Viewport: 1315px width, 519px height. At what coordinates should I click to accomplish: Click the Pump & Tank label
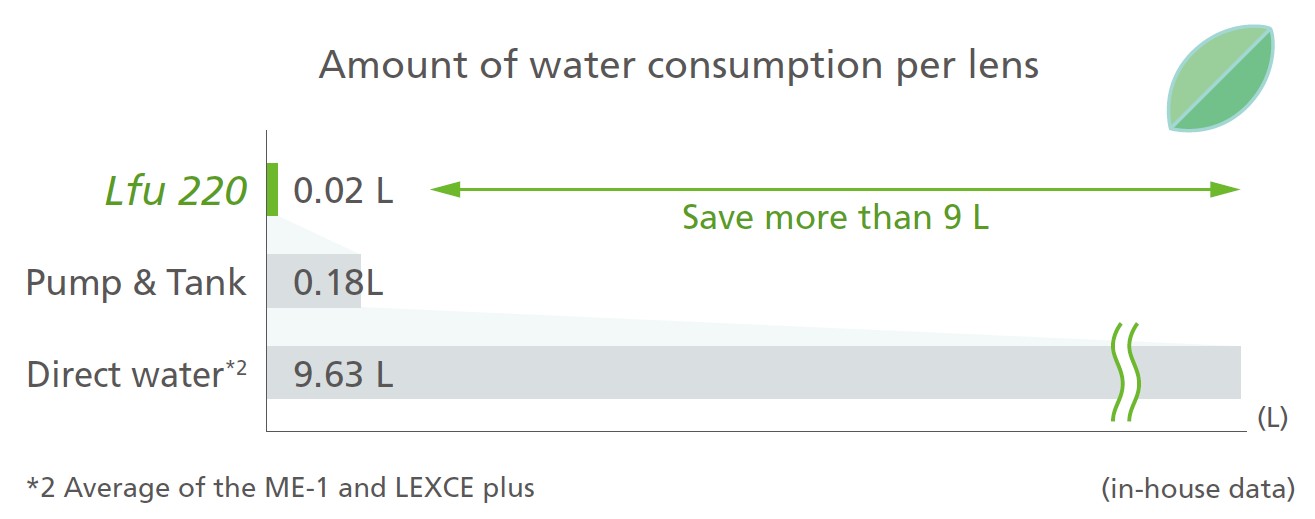pyautogui.click(x=135, y=282)
